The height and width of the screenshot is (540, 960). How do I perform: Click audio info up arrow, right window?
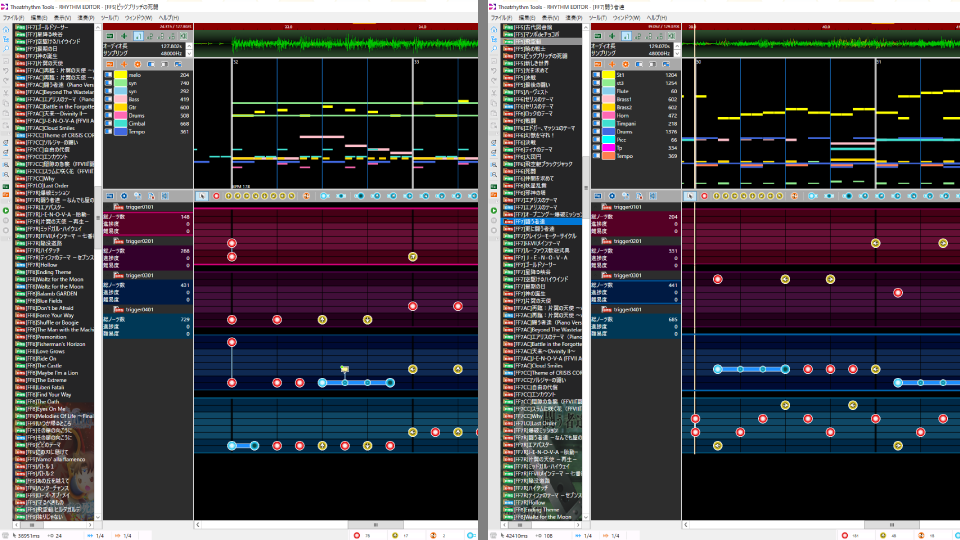click(677, 46)
